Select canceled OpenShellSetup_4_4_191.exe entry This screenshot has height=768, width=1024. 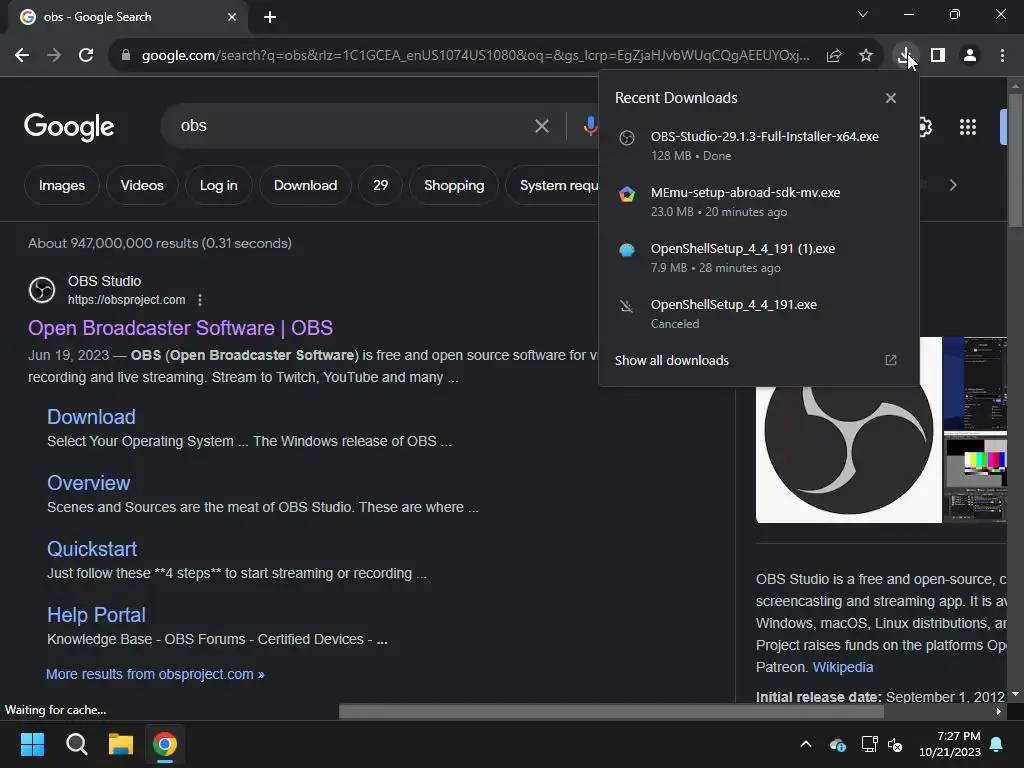point(758,313)
